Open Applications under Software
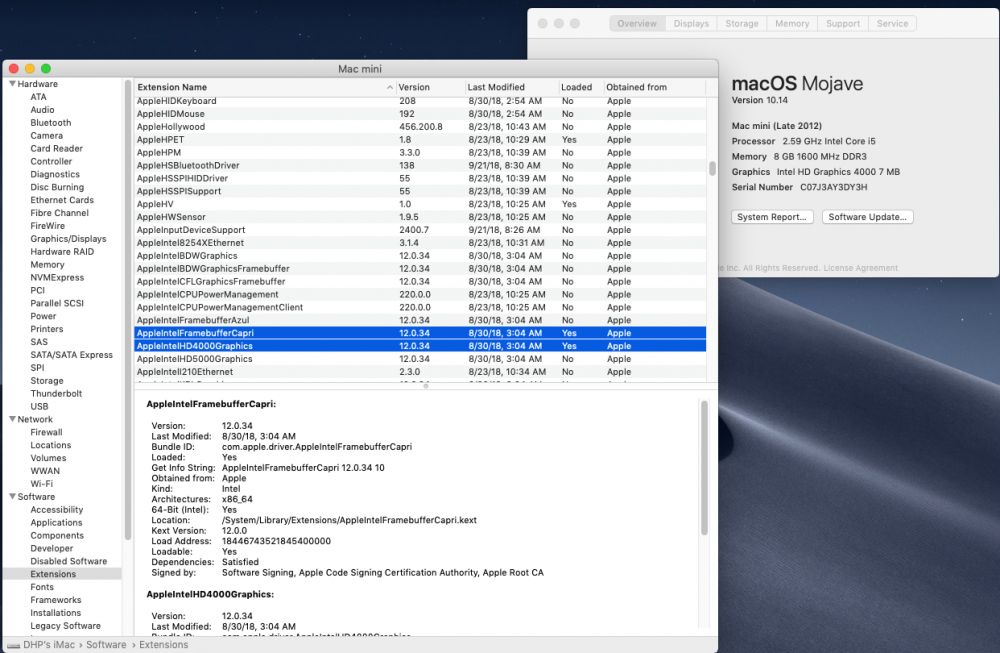The width and height of the screenshot is (1000, 653). click(x=57, y=522)
